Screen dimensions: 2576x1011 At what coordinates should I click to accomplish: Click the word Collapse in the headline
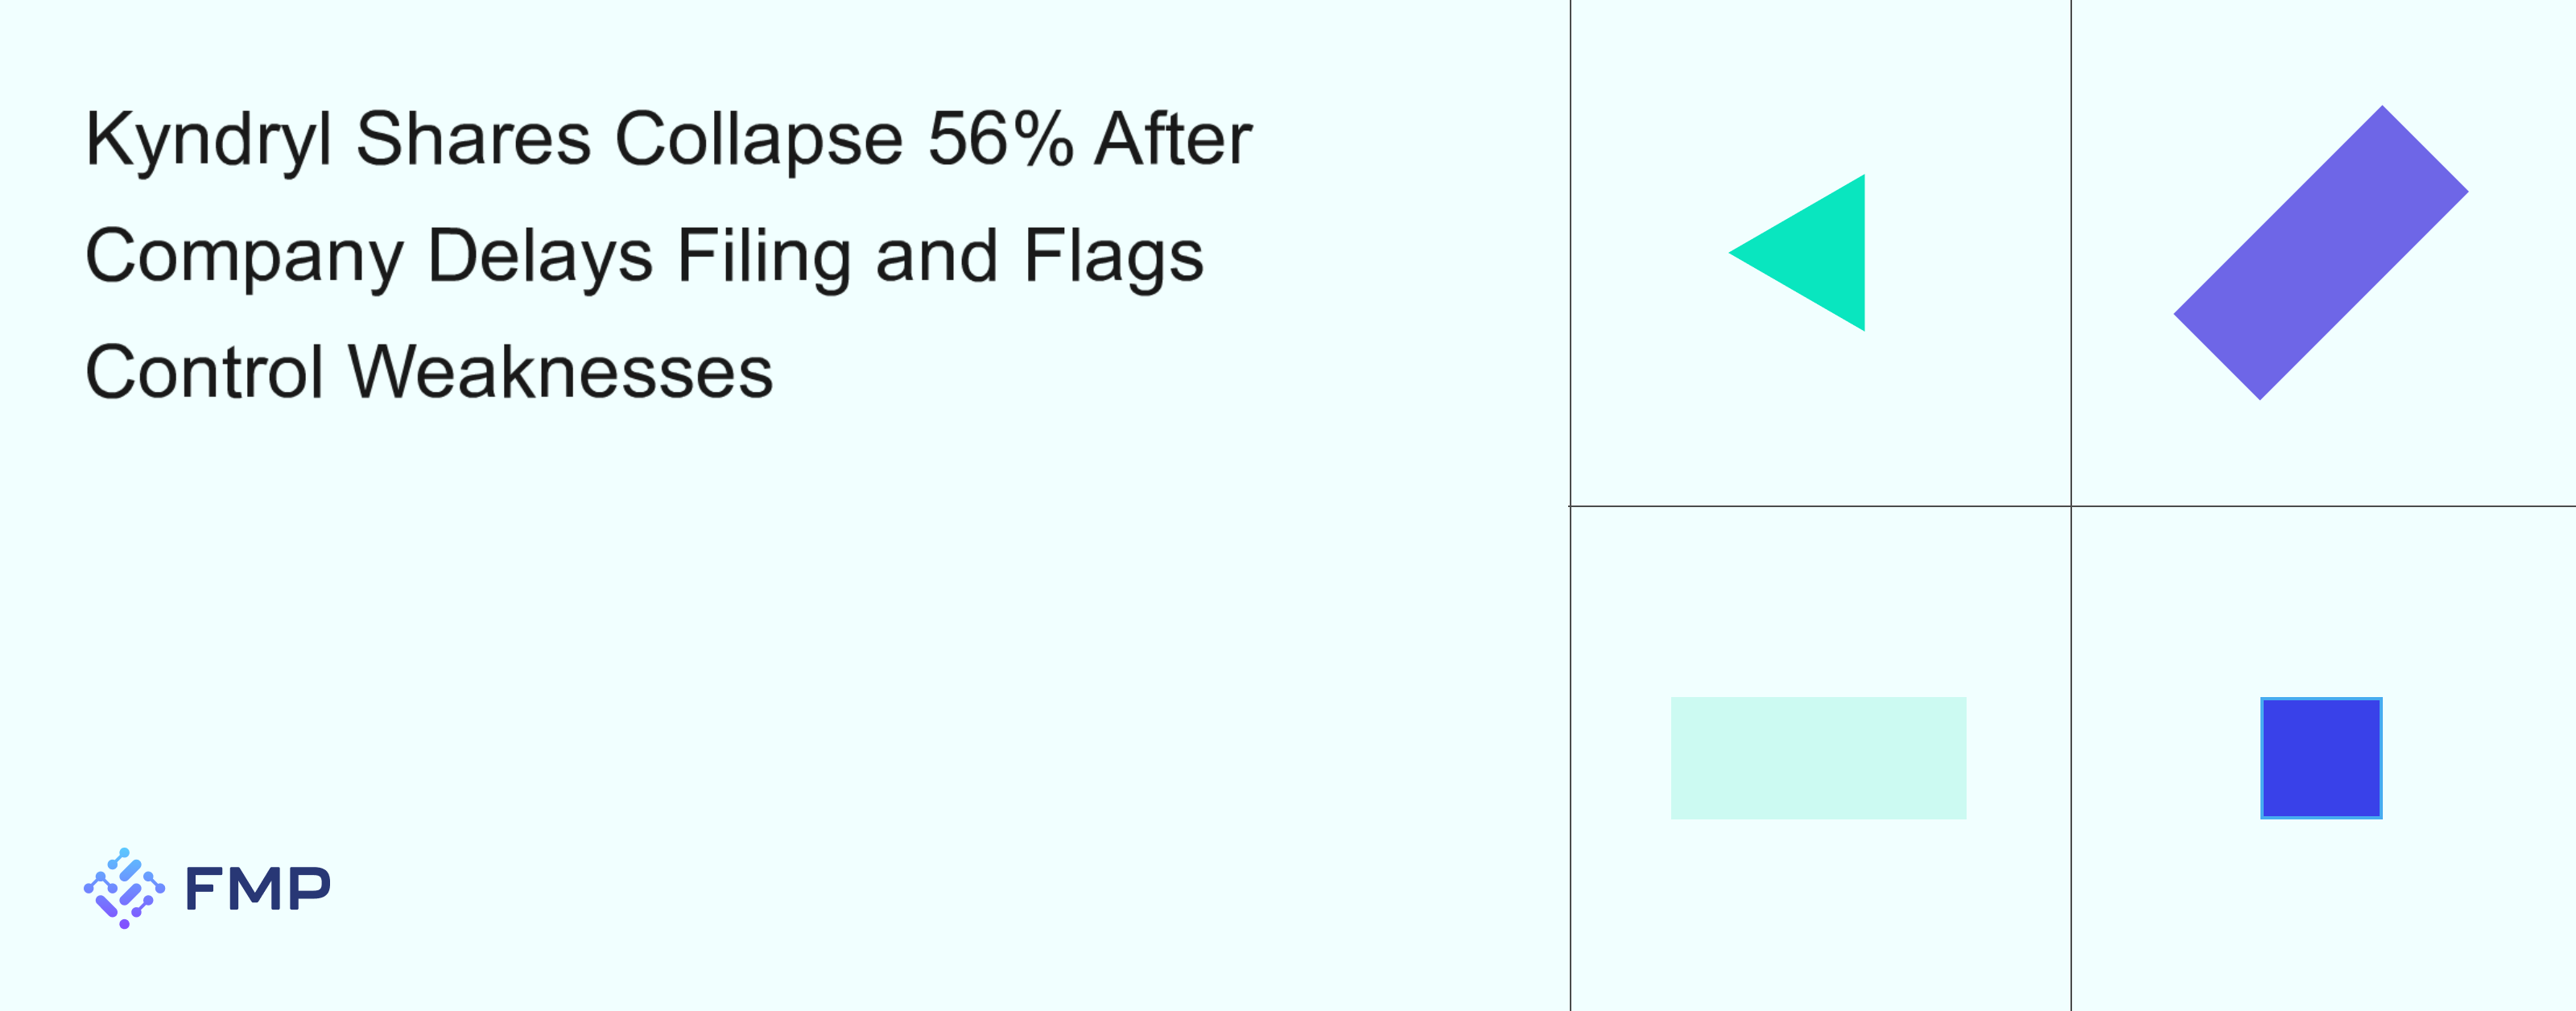758,140
